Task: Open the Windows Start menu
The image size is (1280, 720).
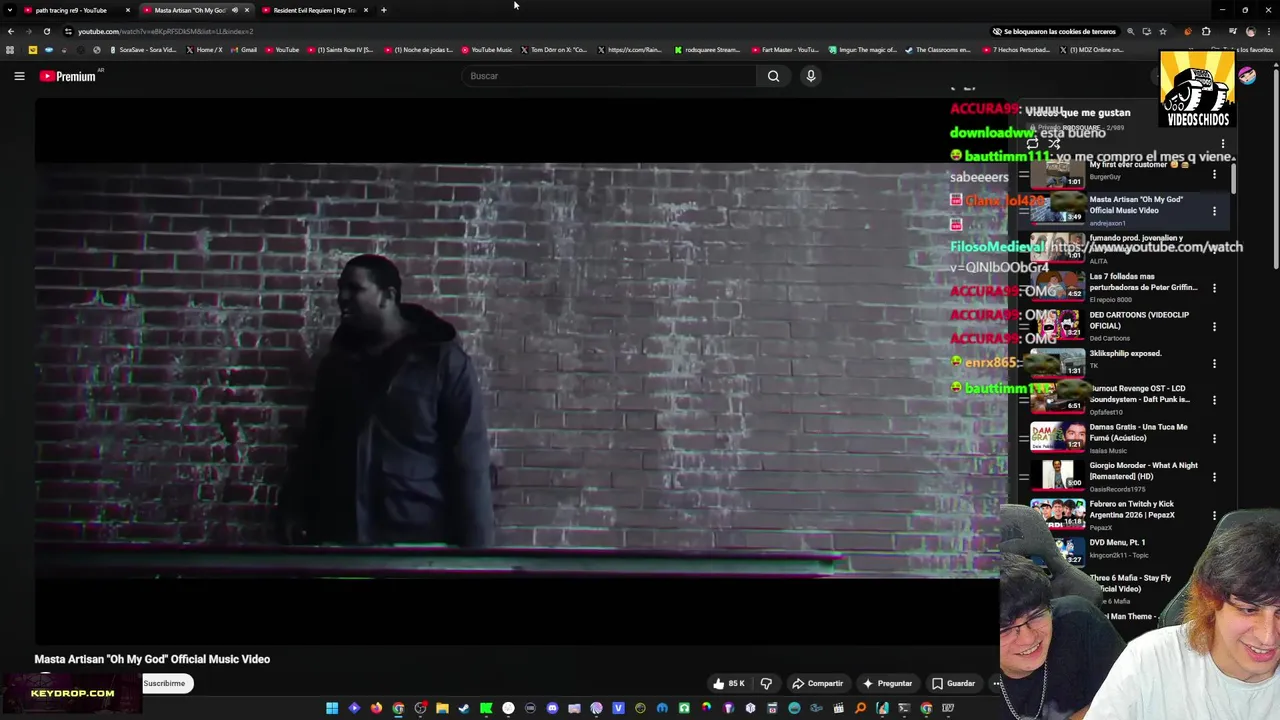Action: tap(332, 708)
